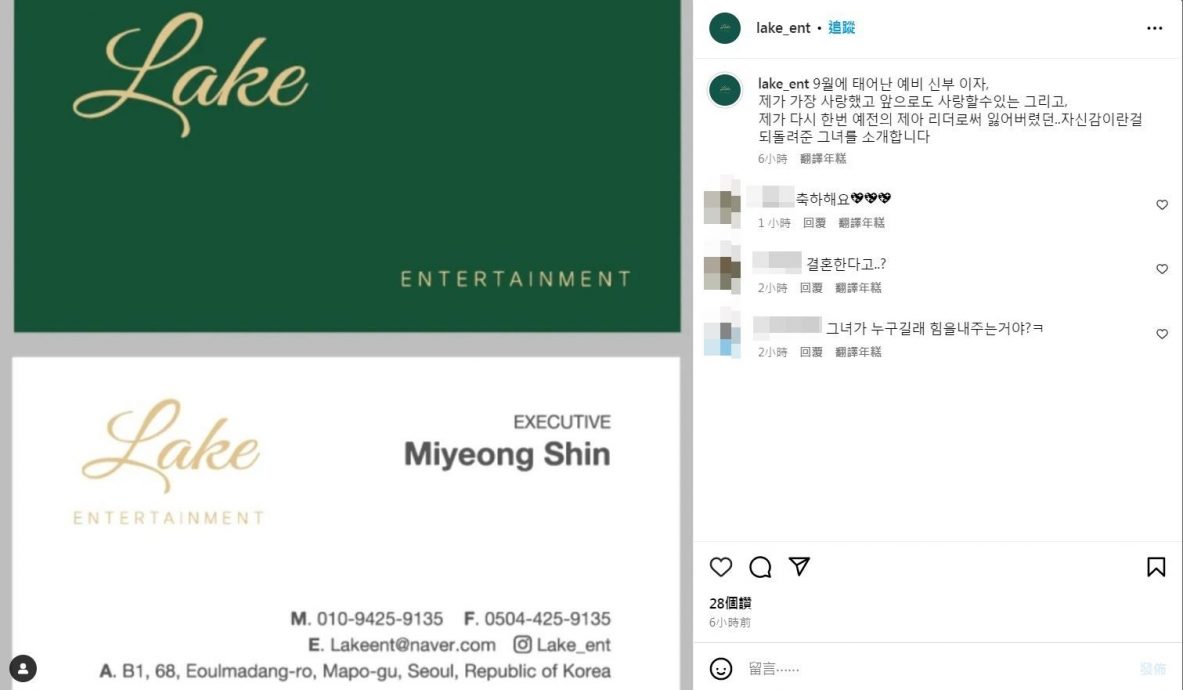1183x690 pixels.
Task: Open the comment bubble icon
Action: click(760, 566)
